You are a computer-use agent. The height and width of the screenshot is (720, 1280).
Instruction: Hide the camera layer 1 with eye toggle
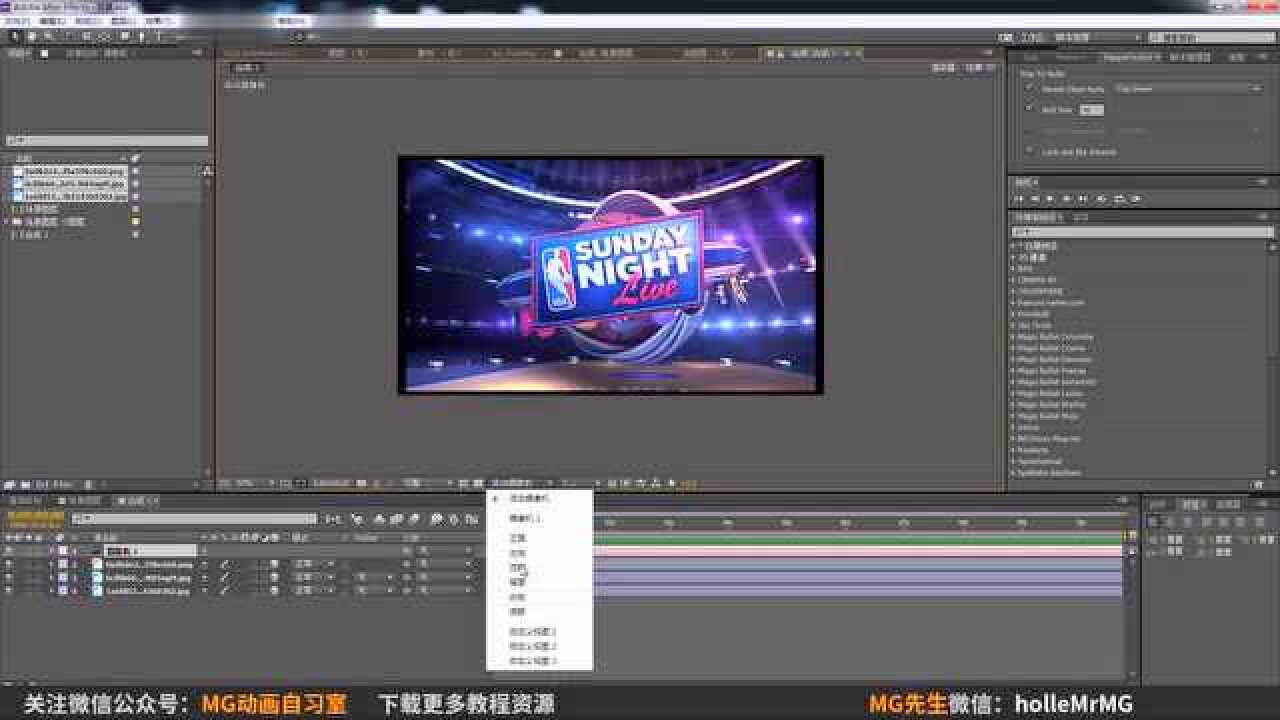click(9, 551)
